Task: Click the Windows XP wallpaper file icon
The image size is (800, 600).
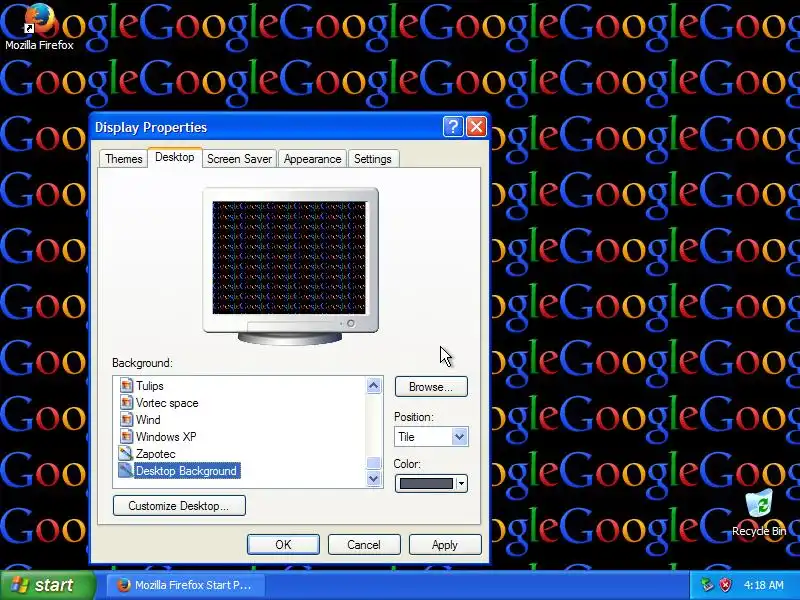Action: tap(126, 437)
